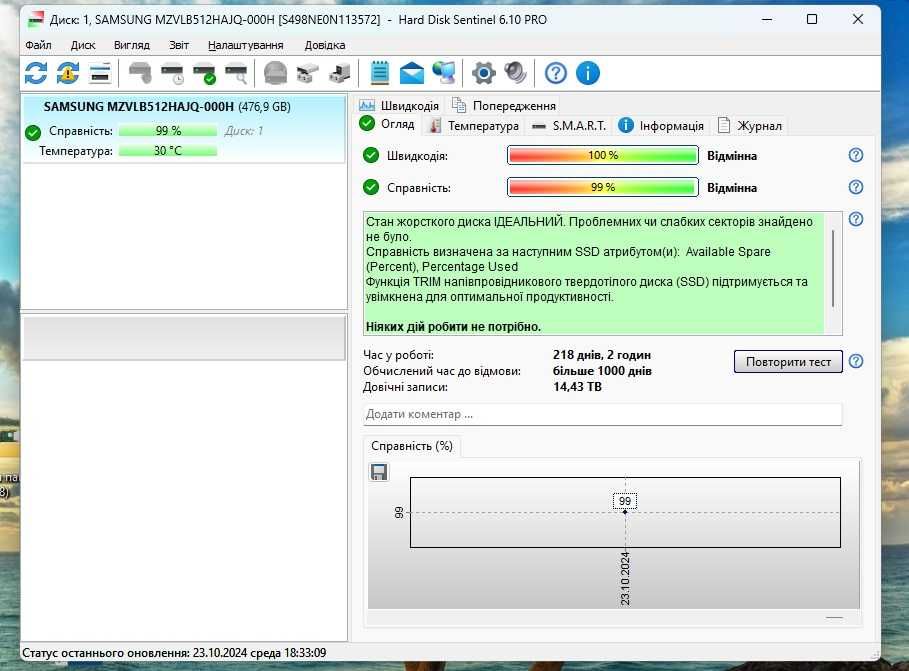Open the Інформація tab
This screenshot has height=671, width=909.
point(661,126)
